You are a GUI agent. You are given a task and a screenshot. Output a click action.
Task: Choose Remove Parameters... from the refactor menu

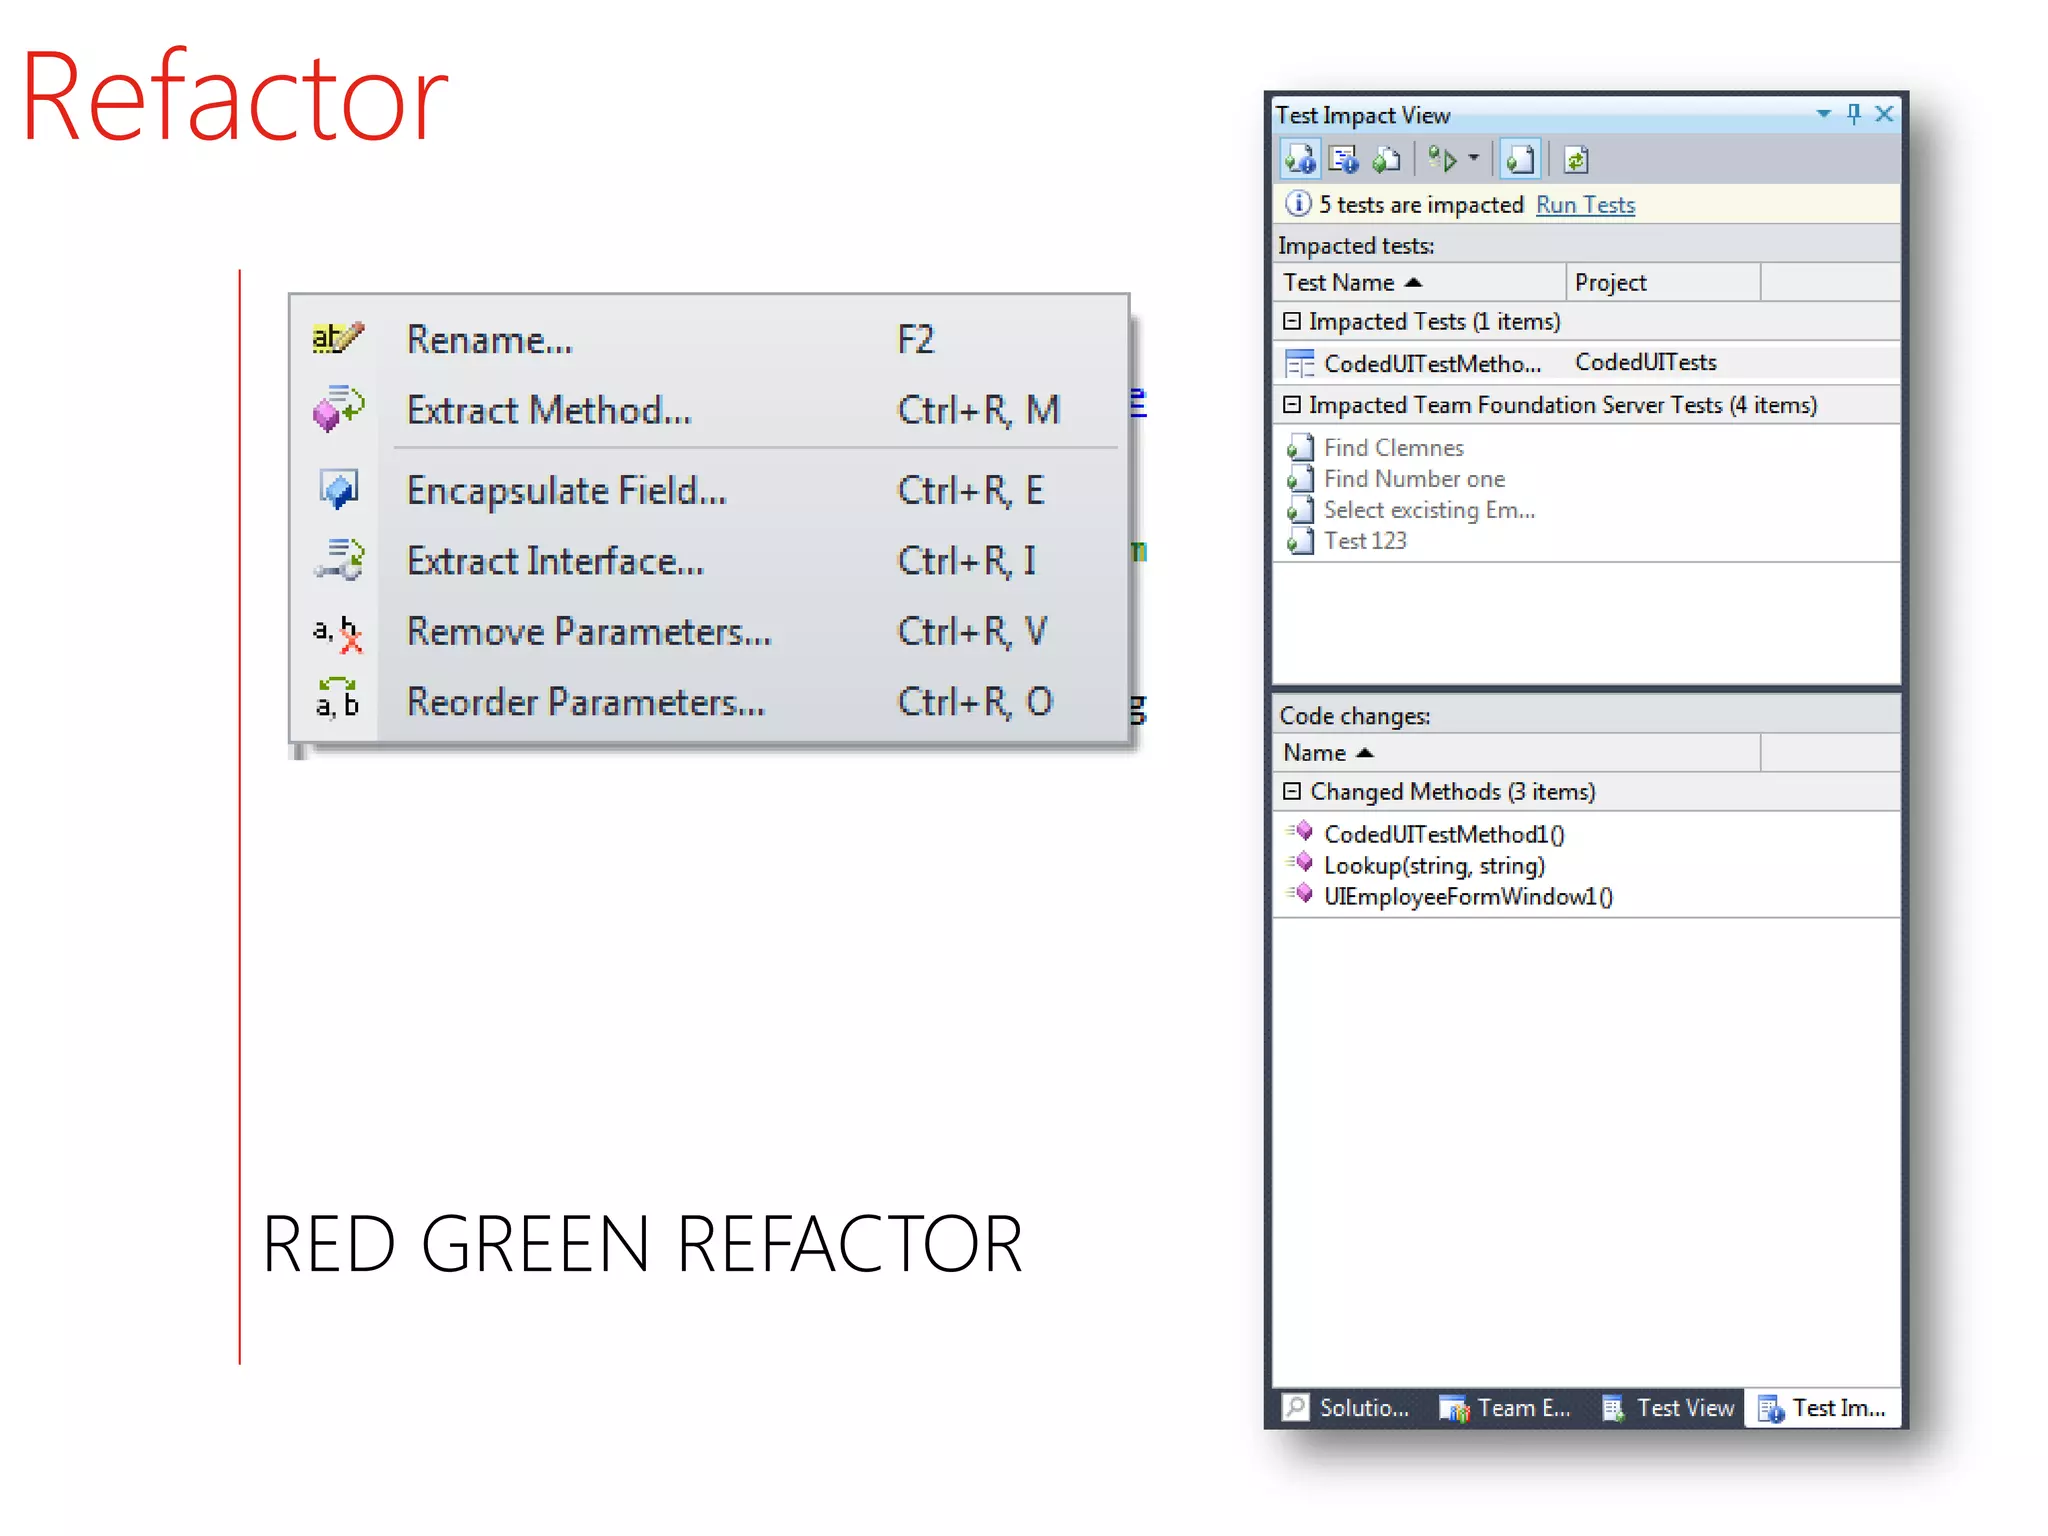tap(710, 632)
